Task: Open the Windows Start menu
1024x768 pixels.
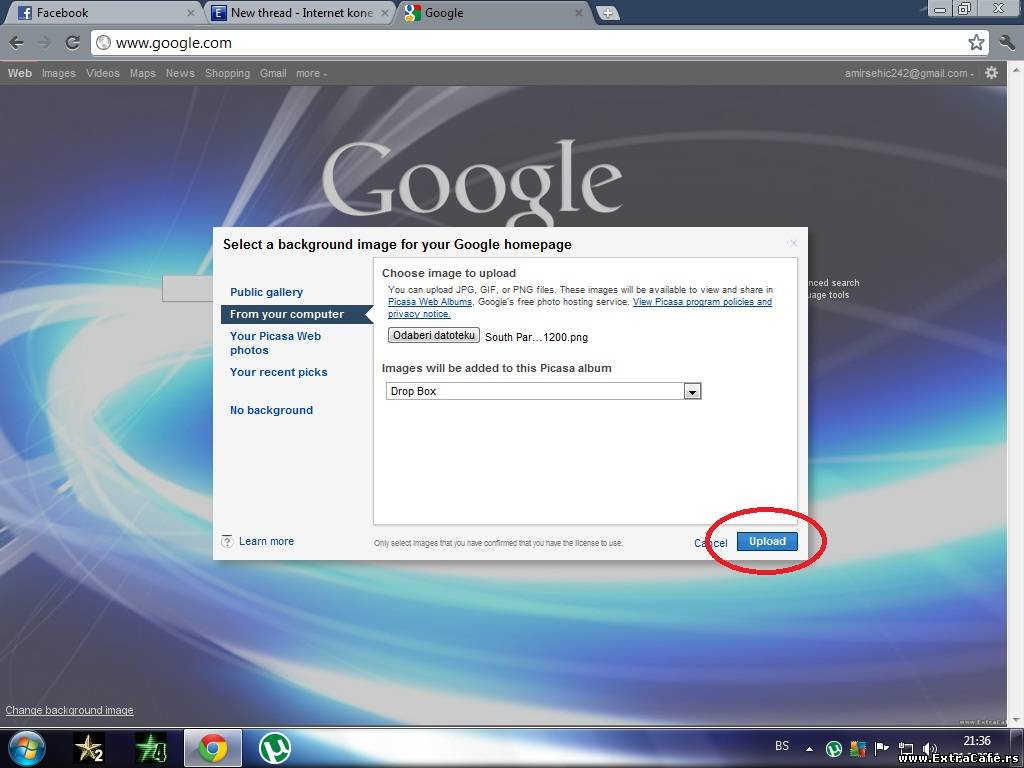Action: click(x=26, y=747)
